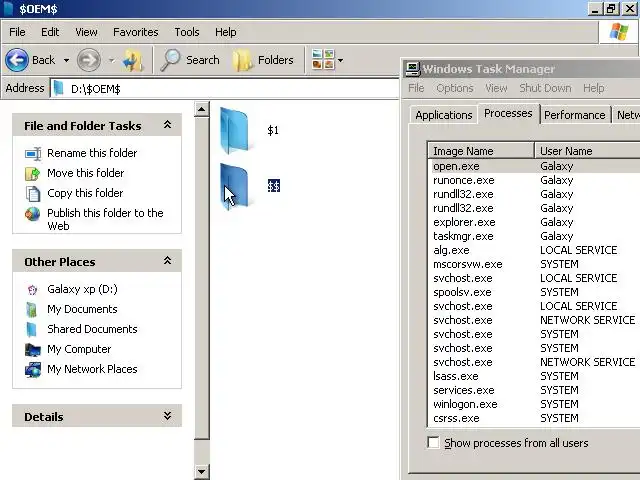The height and width of the screenshot is (480, 640).
Task: Enable Show processes from all users
Action: [433, 442]
